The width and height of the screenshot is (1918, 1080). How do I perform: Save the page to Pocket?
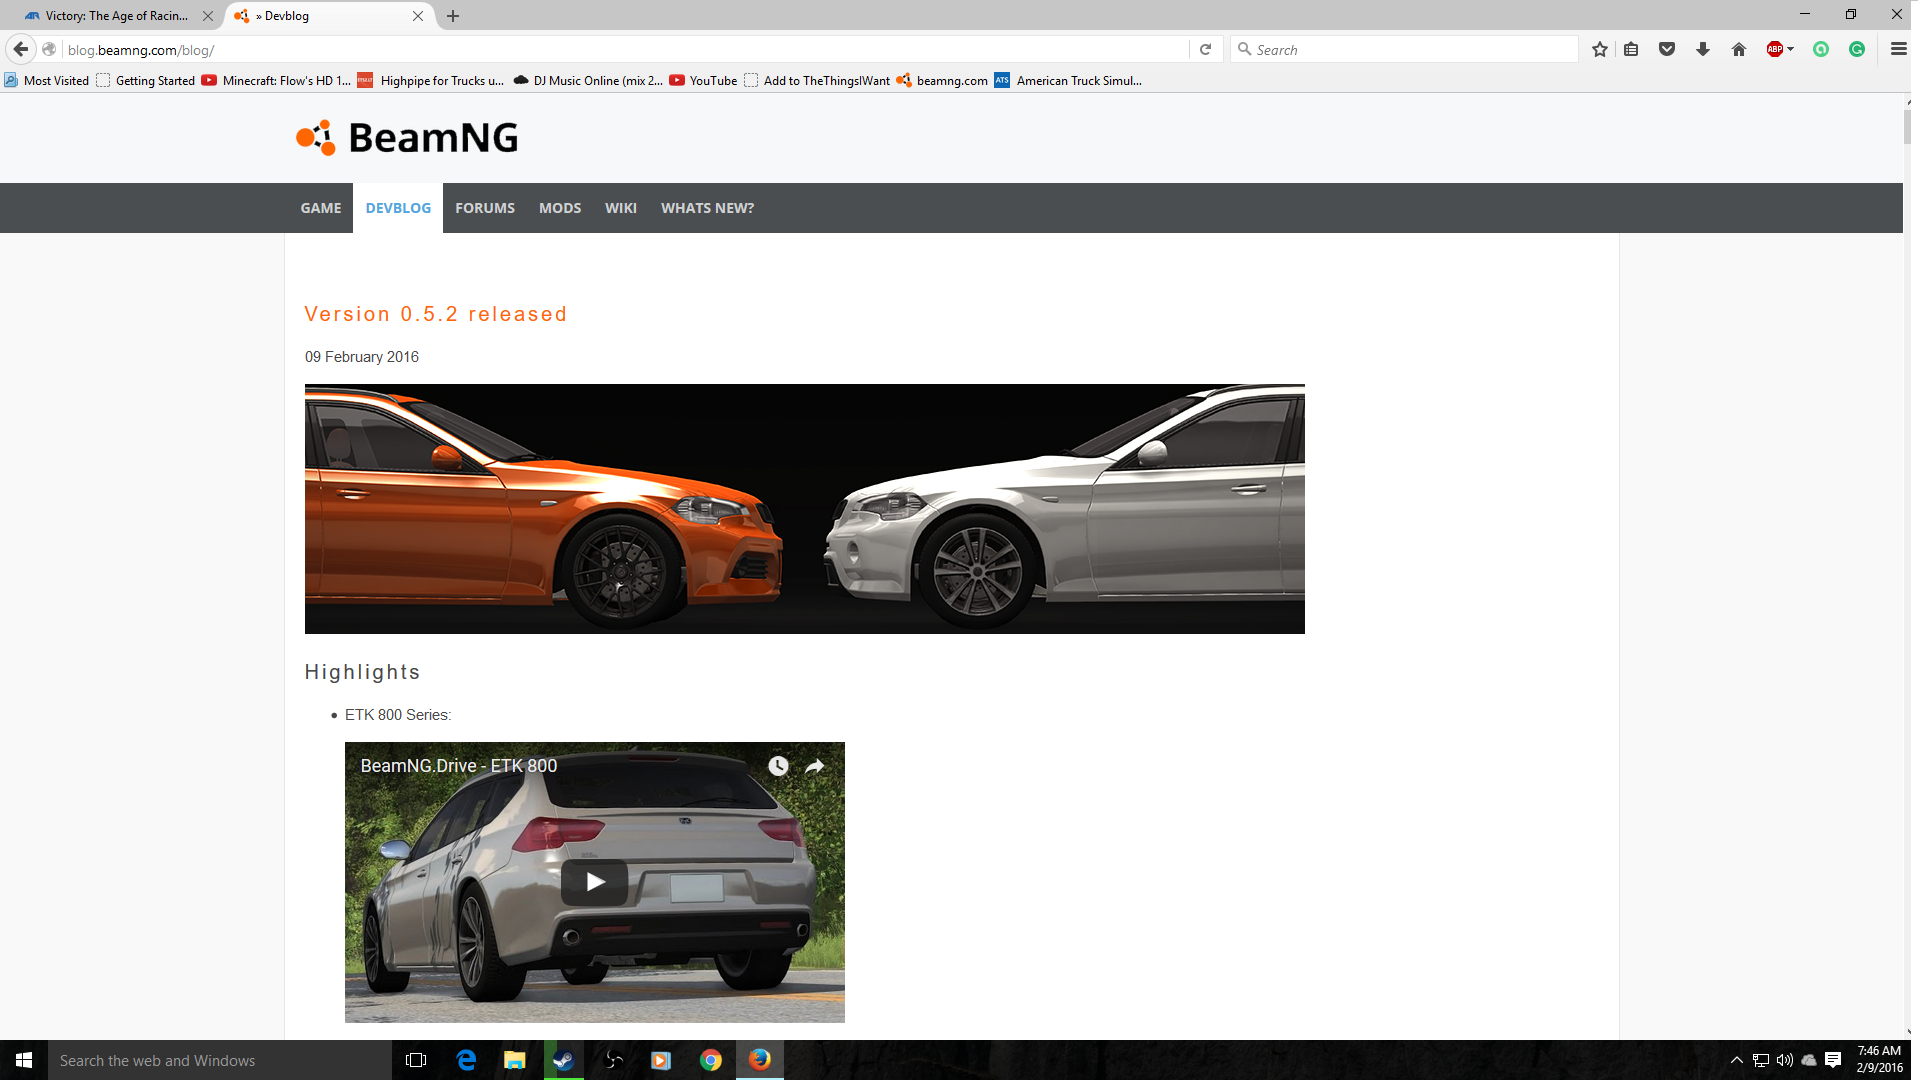1667,49
